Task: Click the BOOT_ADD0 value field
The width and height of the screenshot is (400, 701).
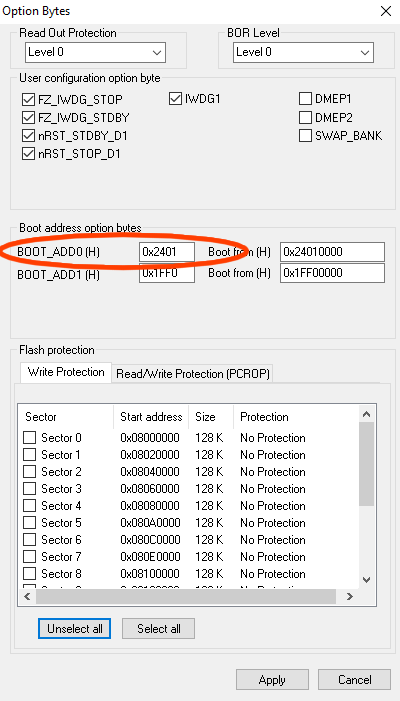Action: 167,252
